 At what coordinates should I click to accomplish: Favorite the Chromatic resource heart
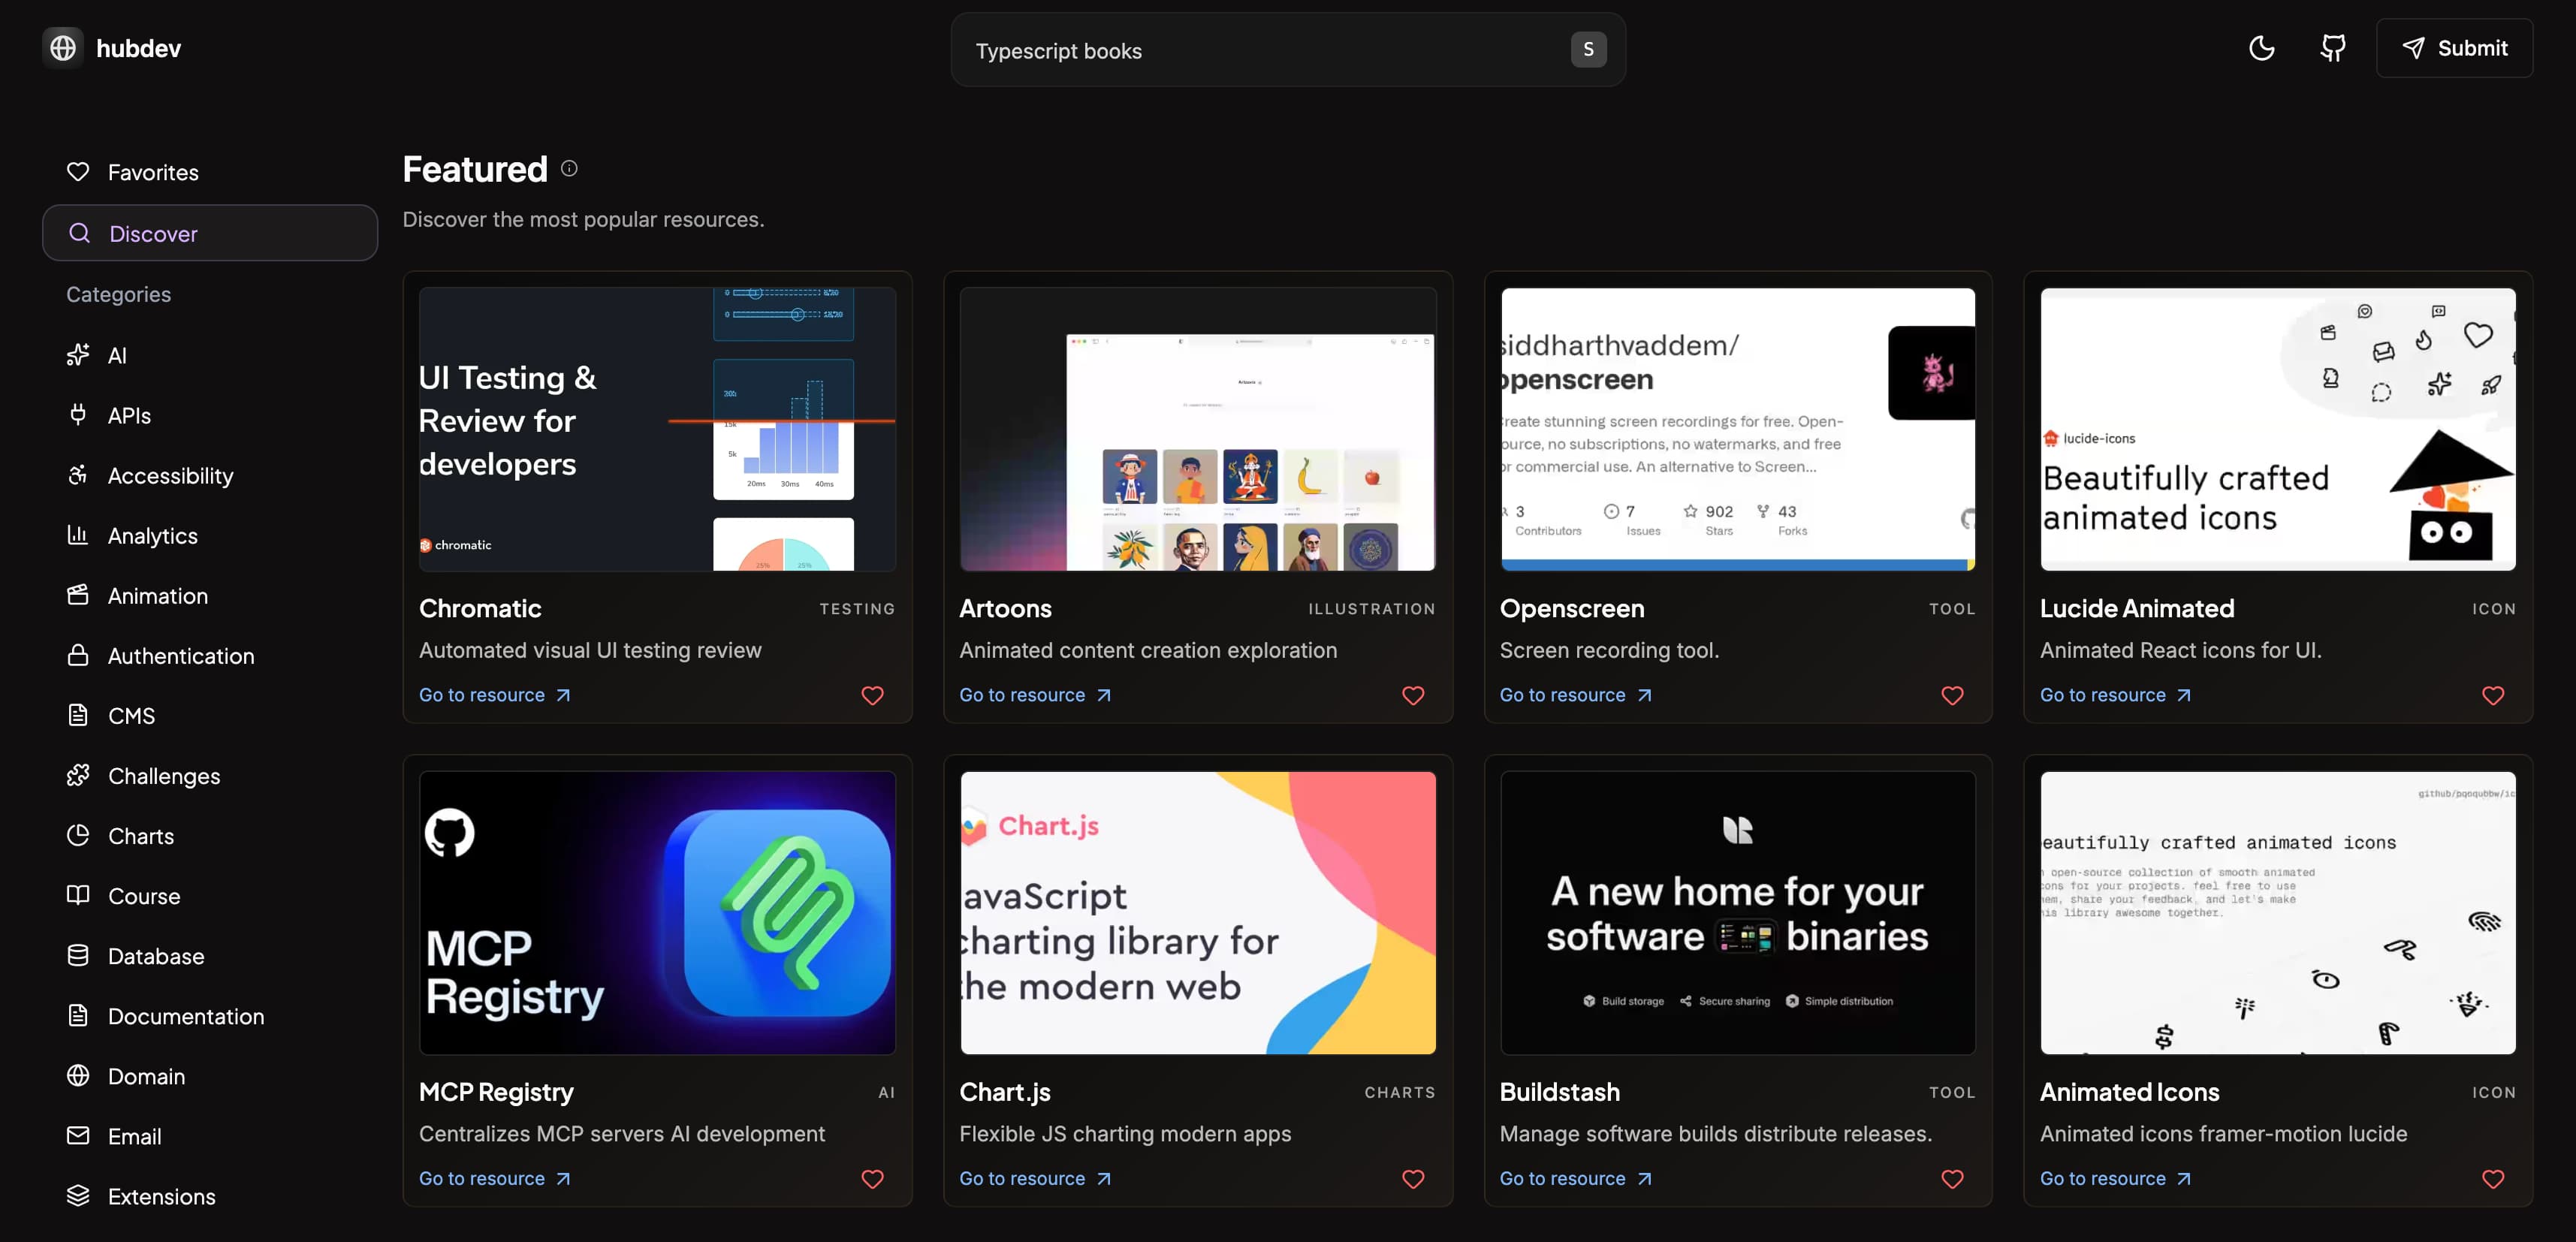tap(872, 695)
